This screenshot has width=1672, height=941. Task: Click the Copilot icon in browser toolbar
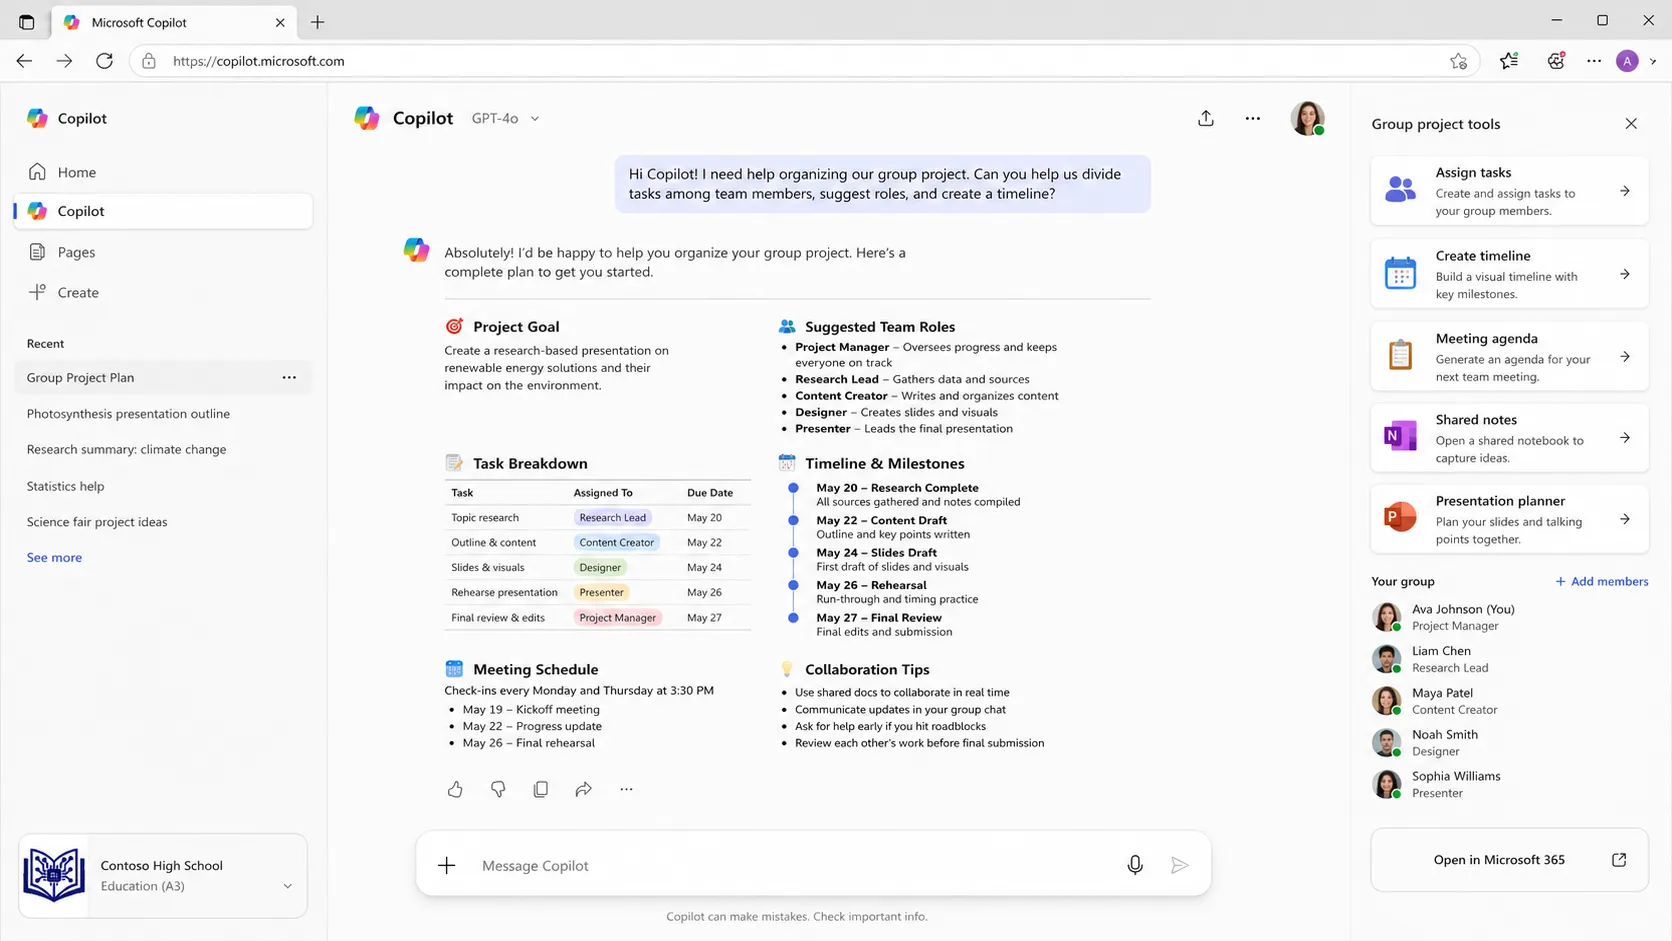pyautogui.click(x=1556, y=61)
